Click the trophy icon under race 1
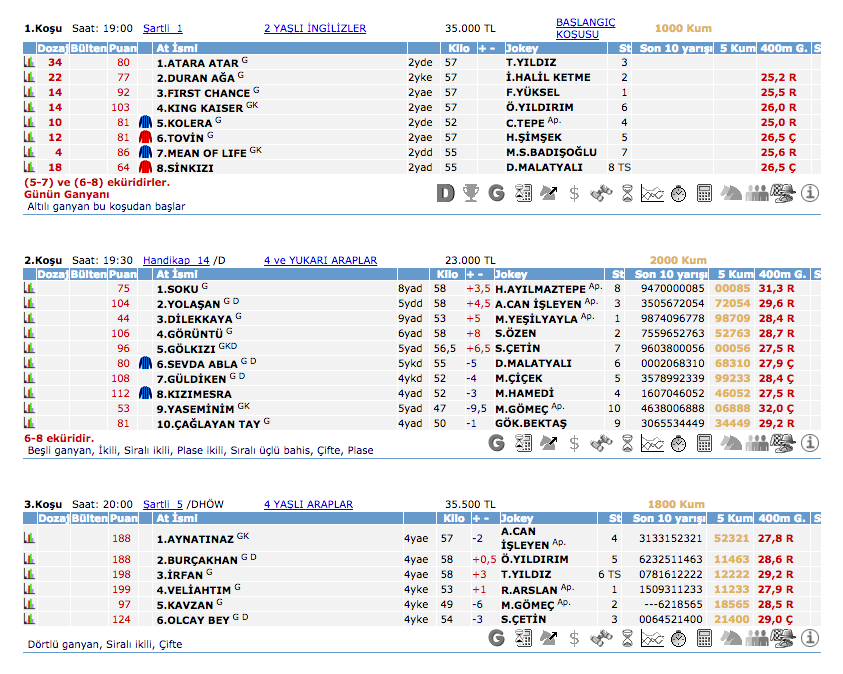 (x=471, y=193)
